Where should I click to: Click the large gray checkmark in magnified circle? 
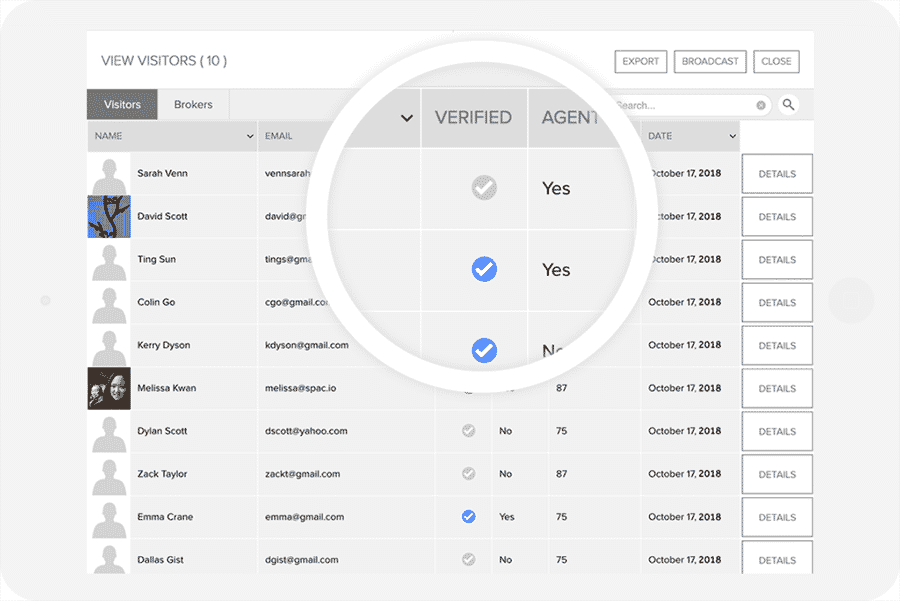(x=484, y=187)
